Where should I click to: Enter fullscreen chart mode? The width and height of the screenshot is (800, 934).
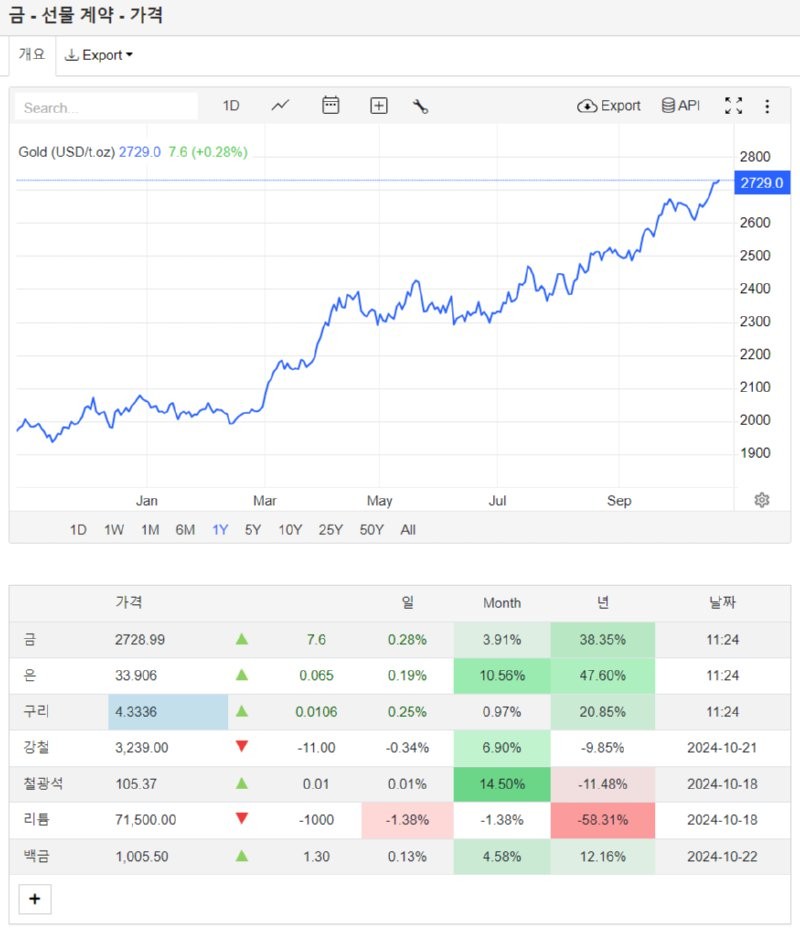[733, 106]
